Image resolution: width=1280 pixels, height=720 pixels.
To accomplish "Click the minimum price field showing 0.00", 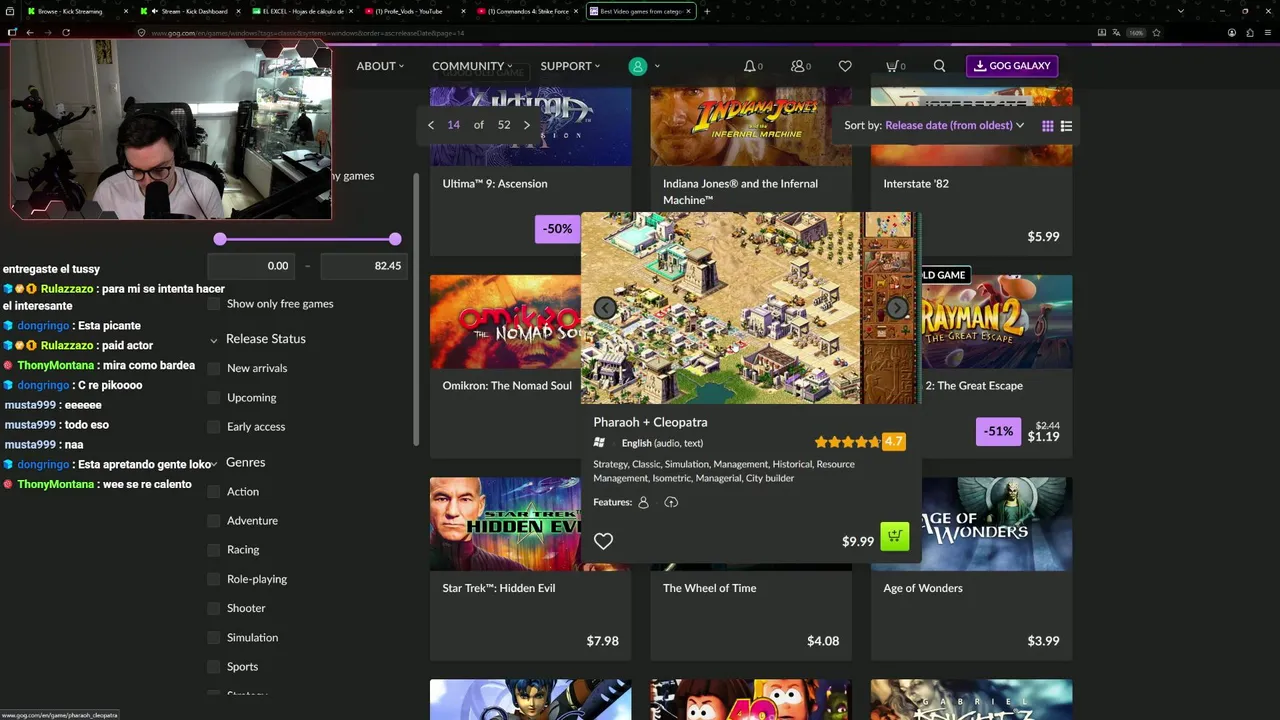I will 251,266.
